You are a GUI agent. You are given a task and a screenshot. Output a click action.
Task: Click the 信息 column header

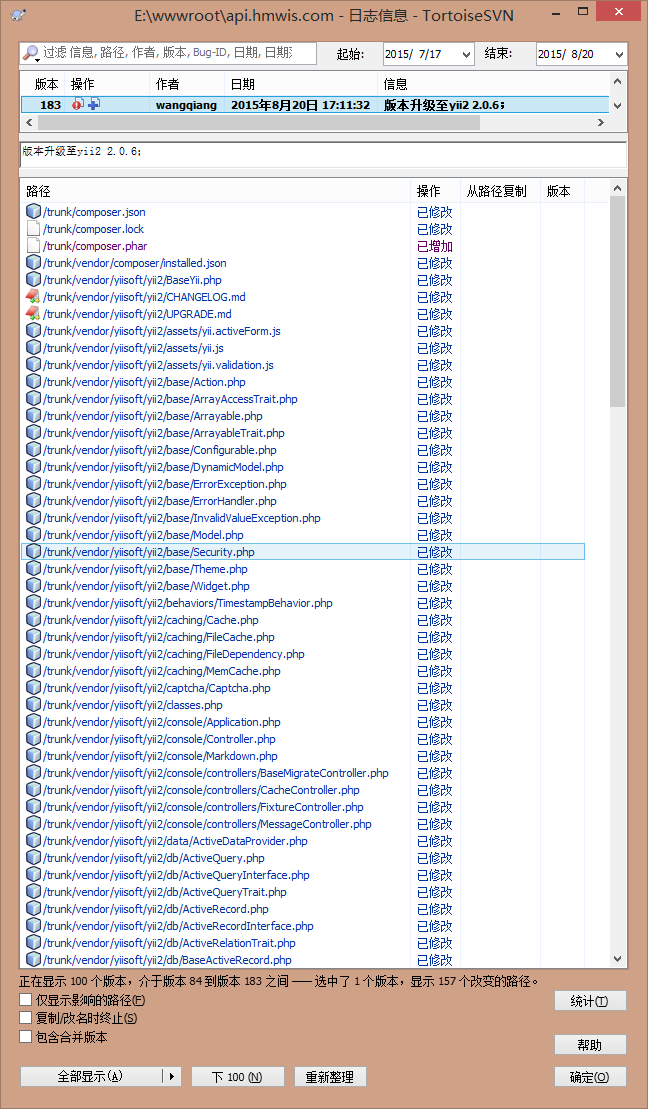[x=493, y=84]
